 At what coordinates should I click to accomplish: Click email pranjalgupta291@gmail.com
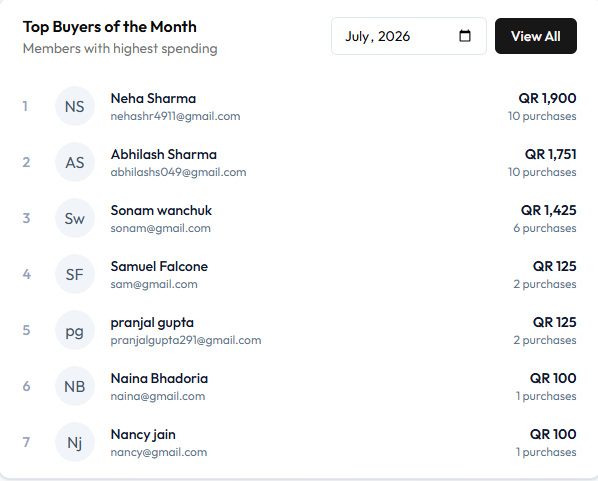(186, 340)
